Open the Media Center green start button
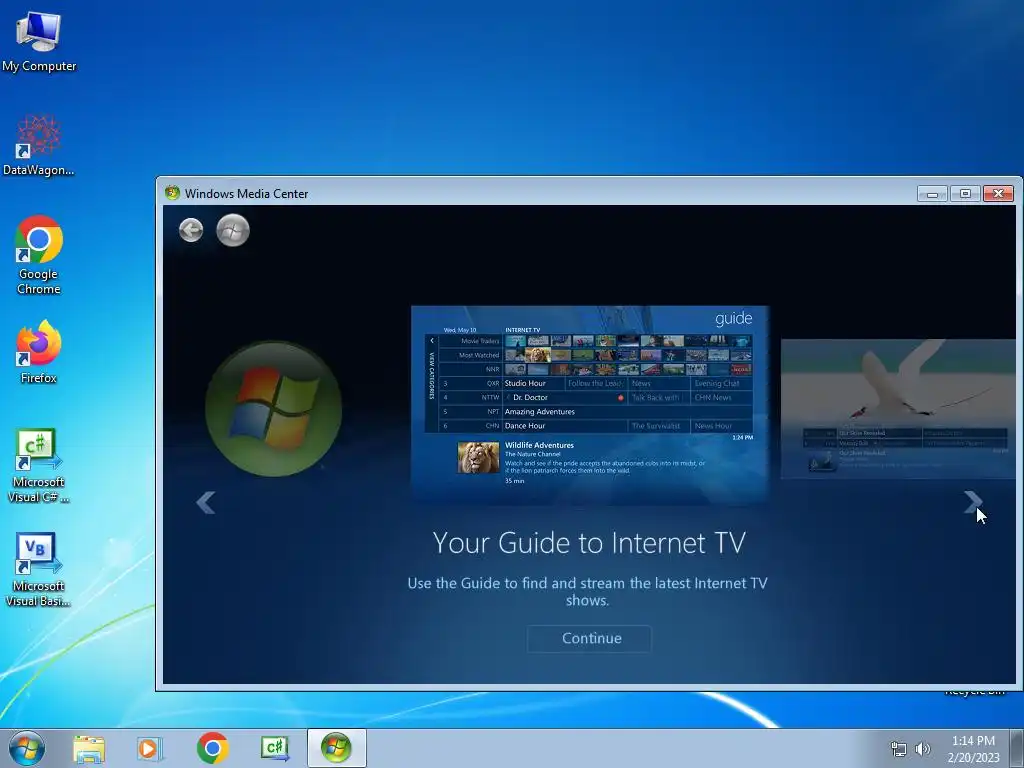 point(233,230)
